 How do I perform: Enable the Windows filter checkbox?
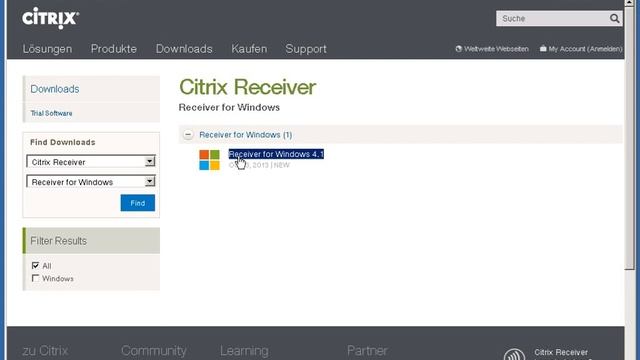click(36, 278)
